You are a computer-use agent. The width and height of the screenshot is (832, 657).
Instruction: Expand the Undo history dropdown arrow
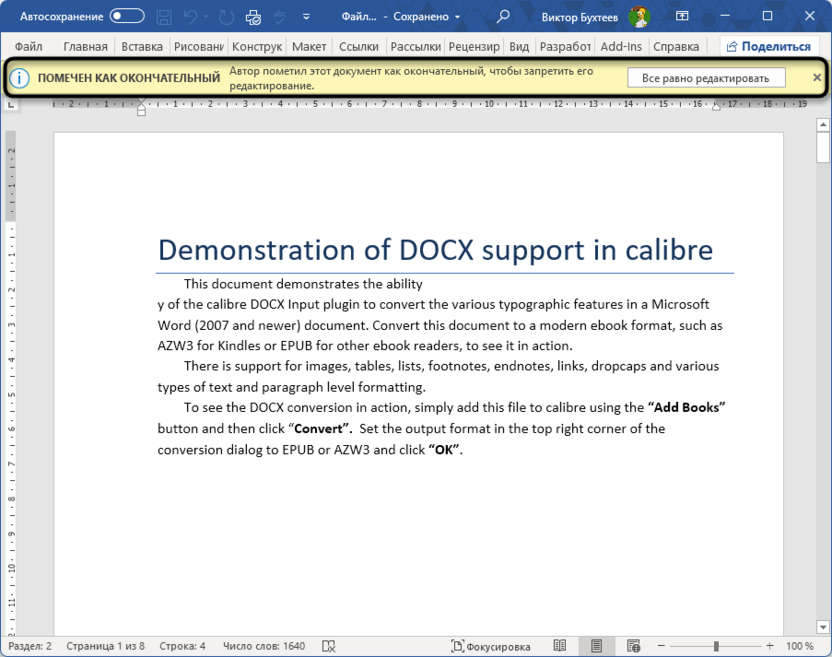point(207,17)
